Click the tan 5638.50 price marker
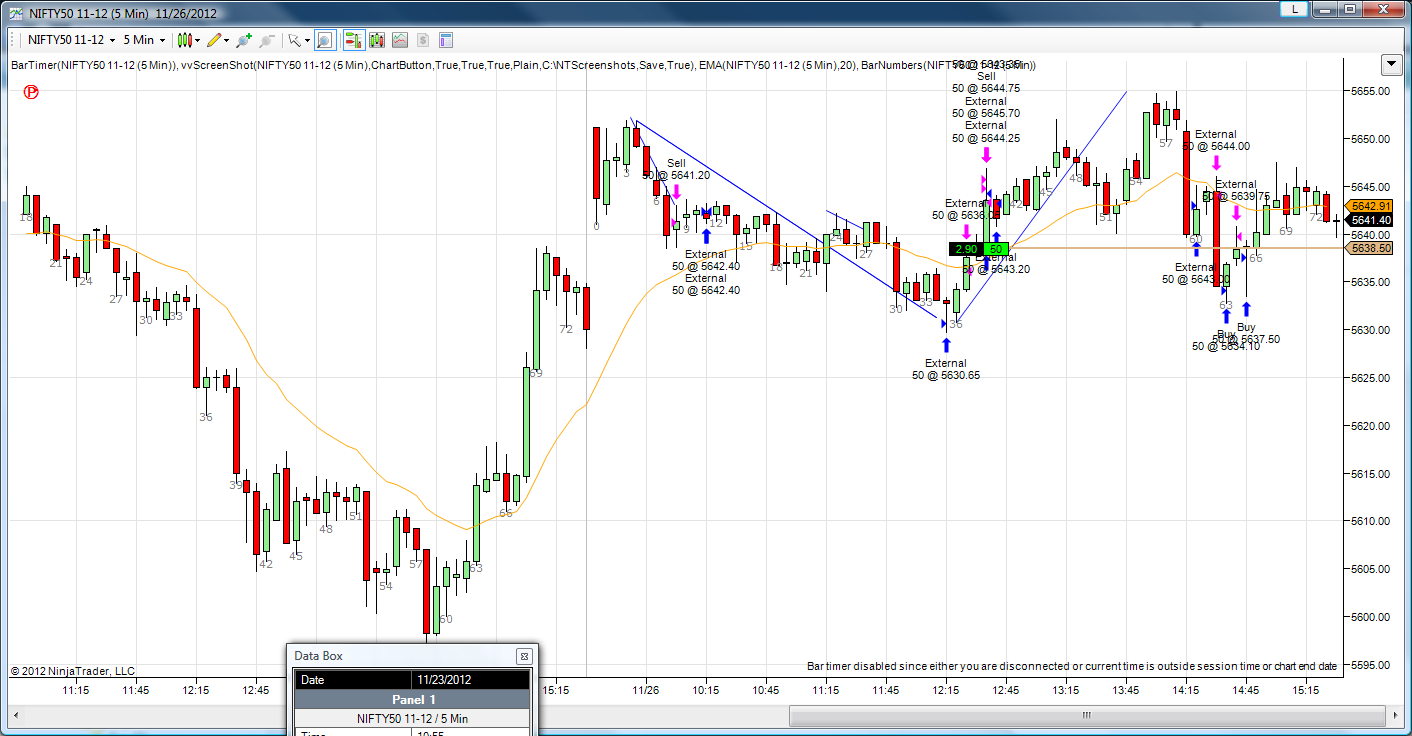Viewport: 1412px width, 736px height. pyautogui.click(x=1370, y=248)
